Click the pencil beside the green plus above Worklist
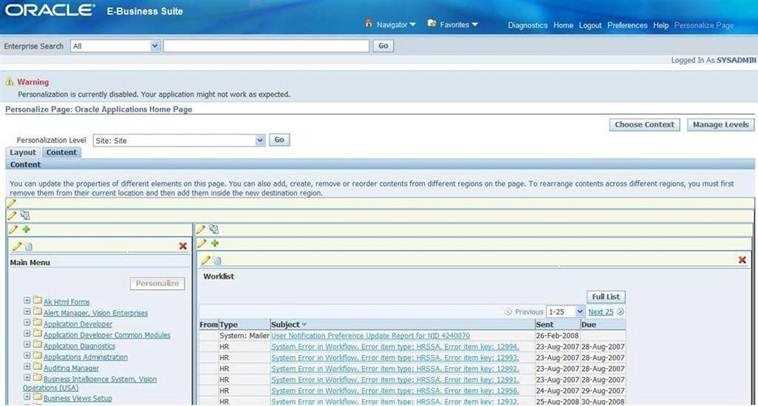Screen dimensions: 758x406 pyautogui.click(x=202, y=243)
